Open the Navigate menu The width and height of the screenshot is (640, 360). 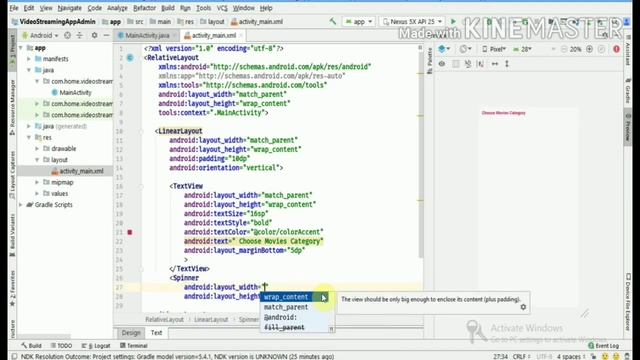click(x=69, y=8)
